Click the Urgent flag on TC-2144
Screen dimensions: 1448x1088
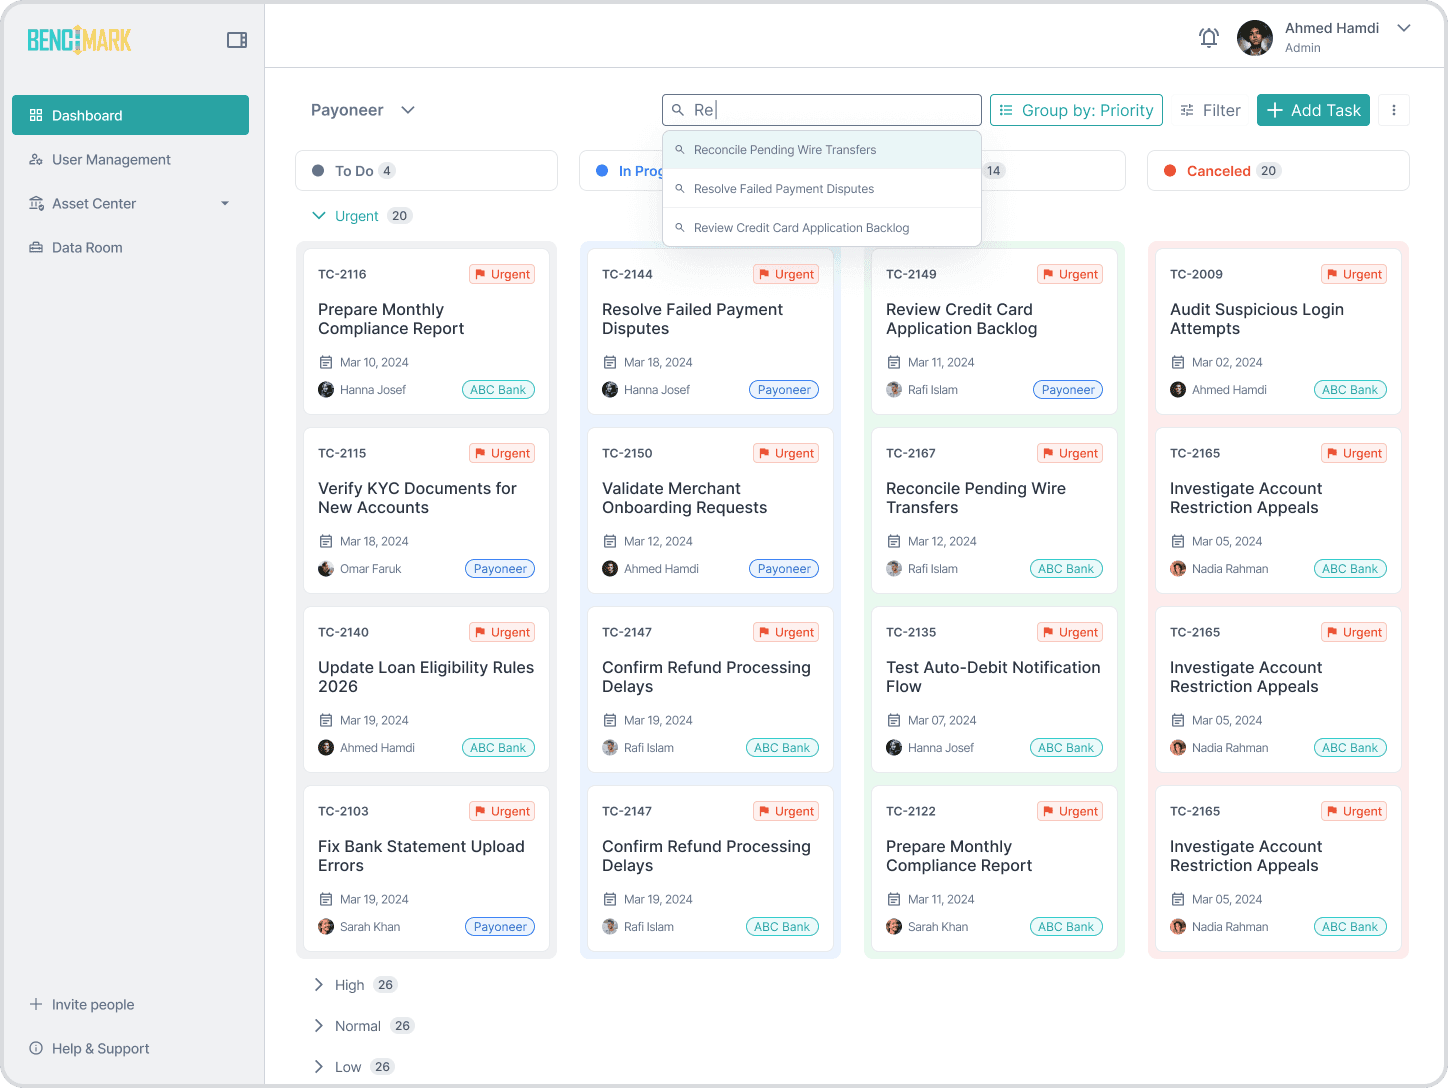click(786, 274)
